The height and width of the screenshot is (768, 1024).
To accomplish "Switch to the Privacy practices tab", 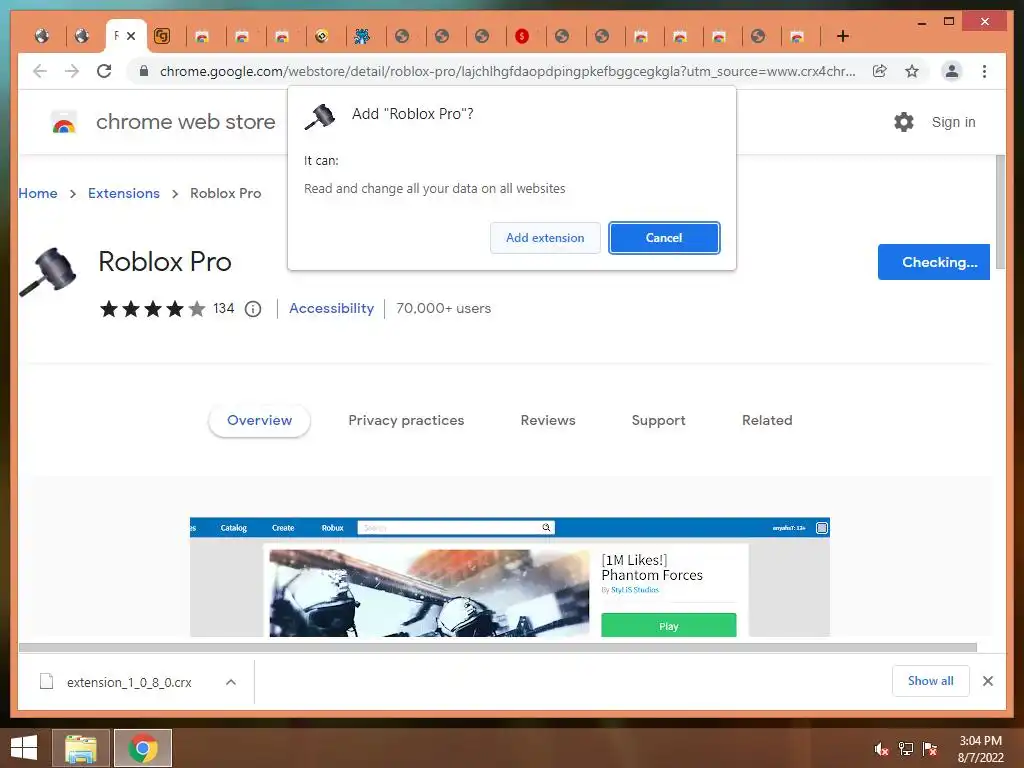I will pos(406,421).
